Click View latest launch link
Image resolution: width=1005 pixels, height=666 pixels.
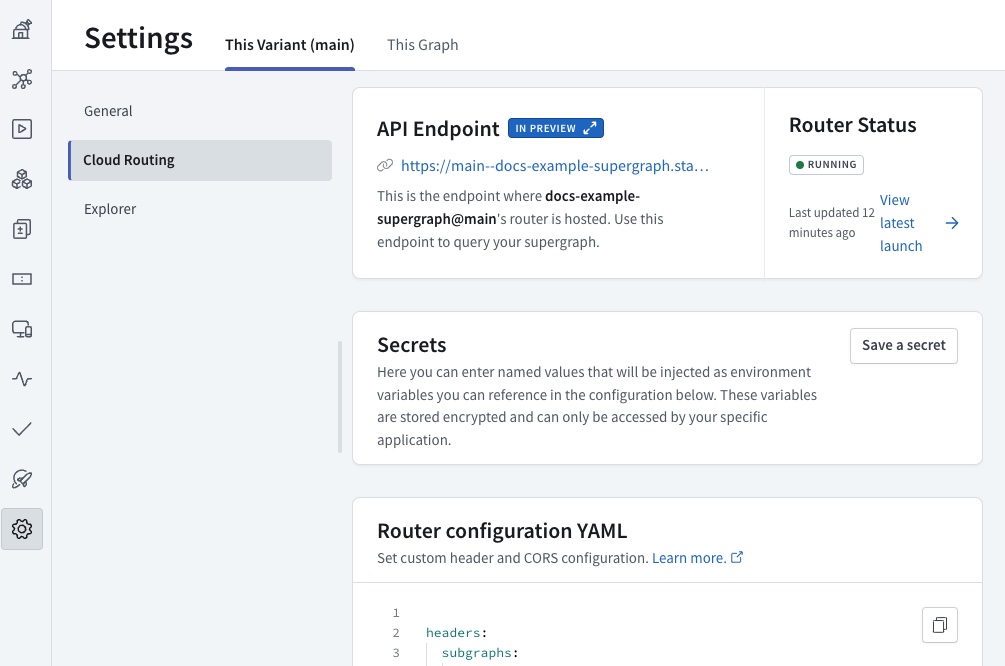(901, 223)
